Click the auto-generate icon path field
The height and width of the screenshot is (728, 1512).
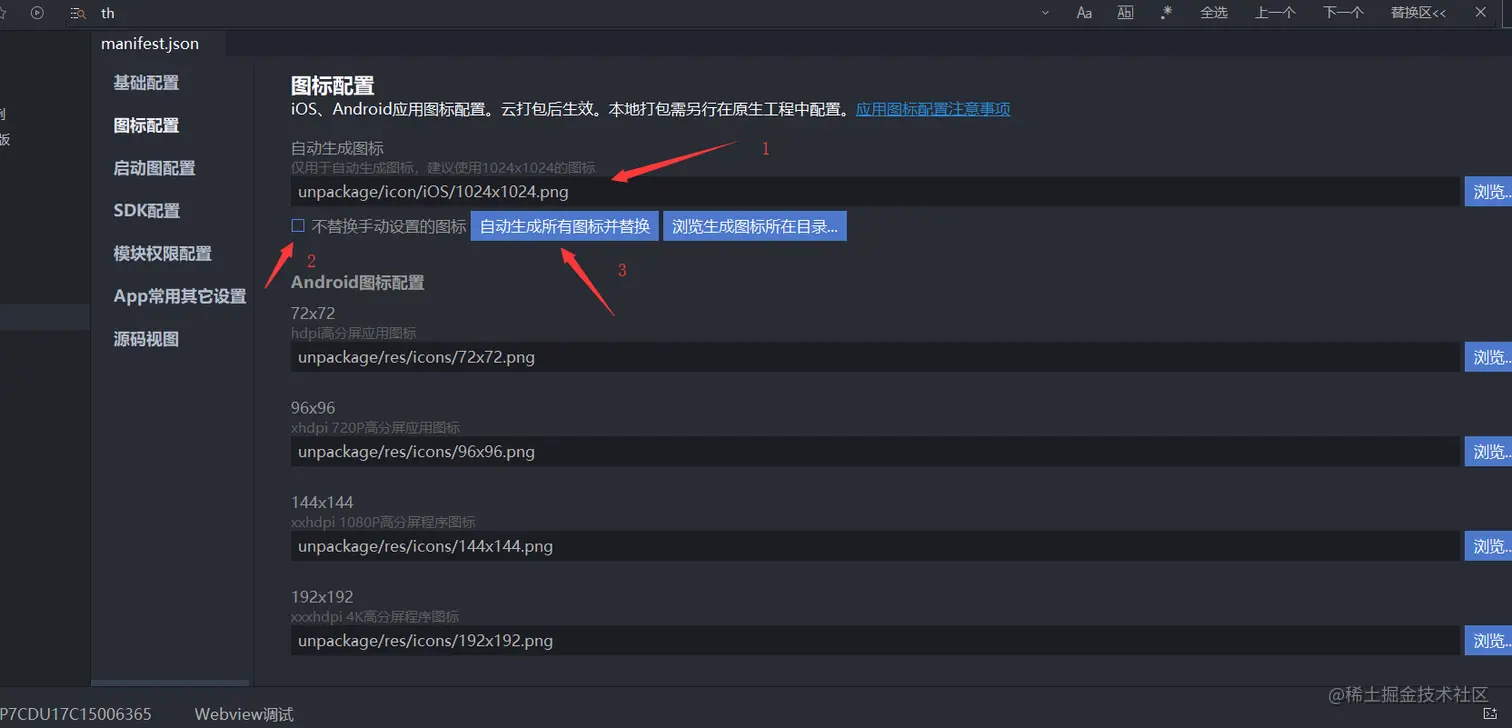[x=875, y=192]
